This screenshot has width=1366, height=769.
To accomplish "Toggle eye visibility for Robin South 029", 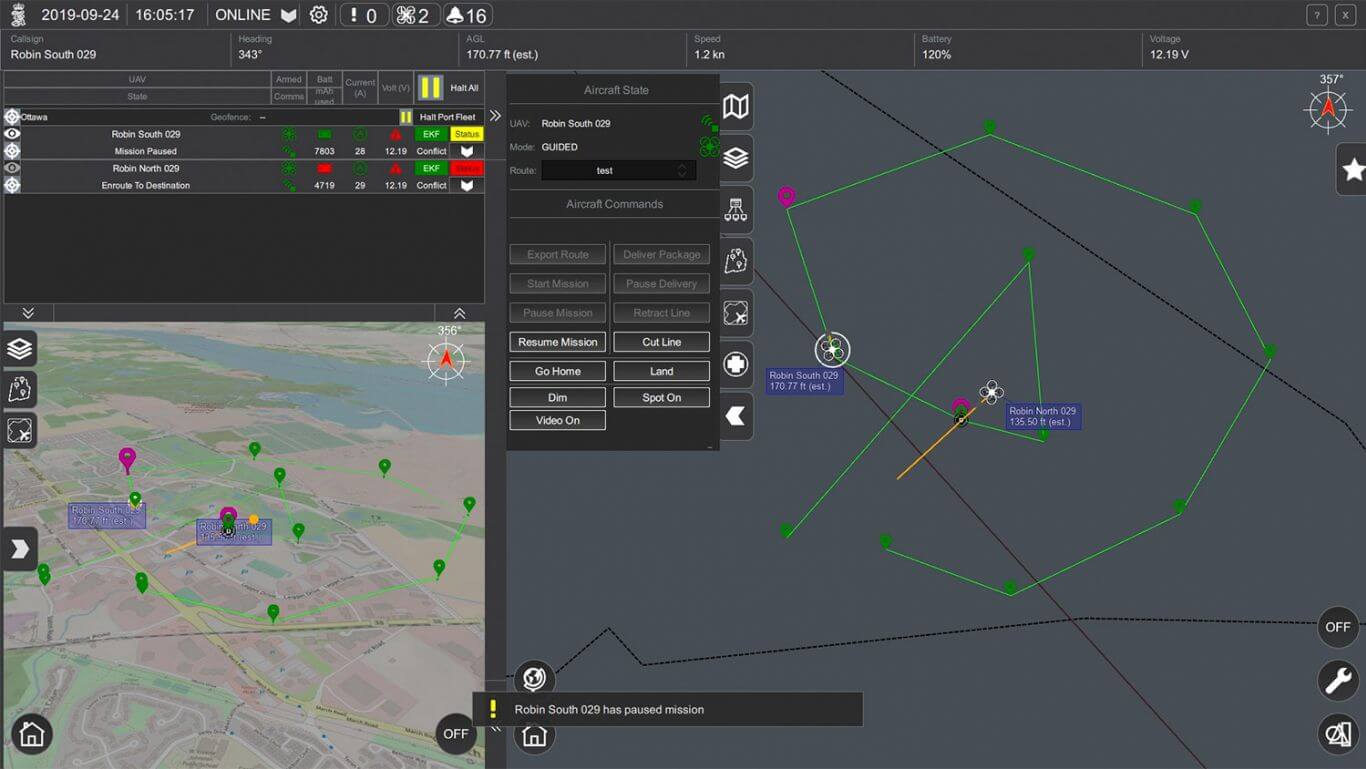I will pos(11,131).
